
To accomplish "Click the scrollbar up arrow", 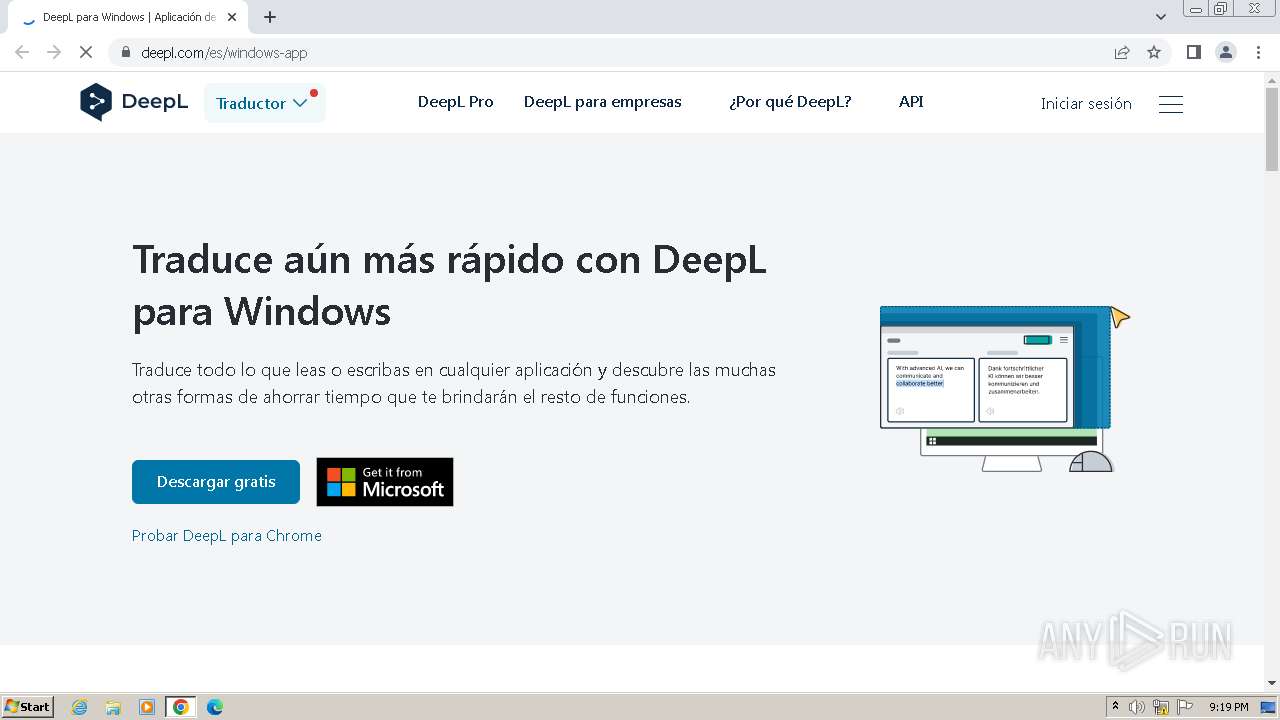I will point(1272,79).
